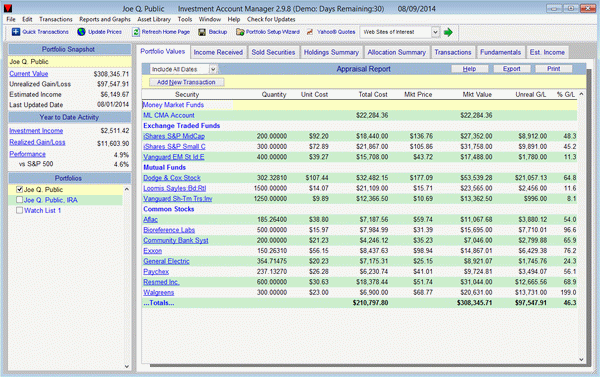Open the Asset Library menu
Image resolution: width=600 pixels, height=377 pixels.
(x=154, y=19)
